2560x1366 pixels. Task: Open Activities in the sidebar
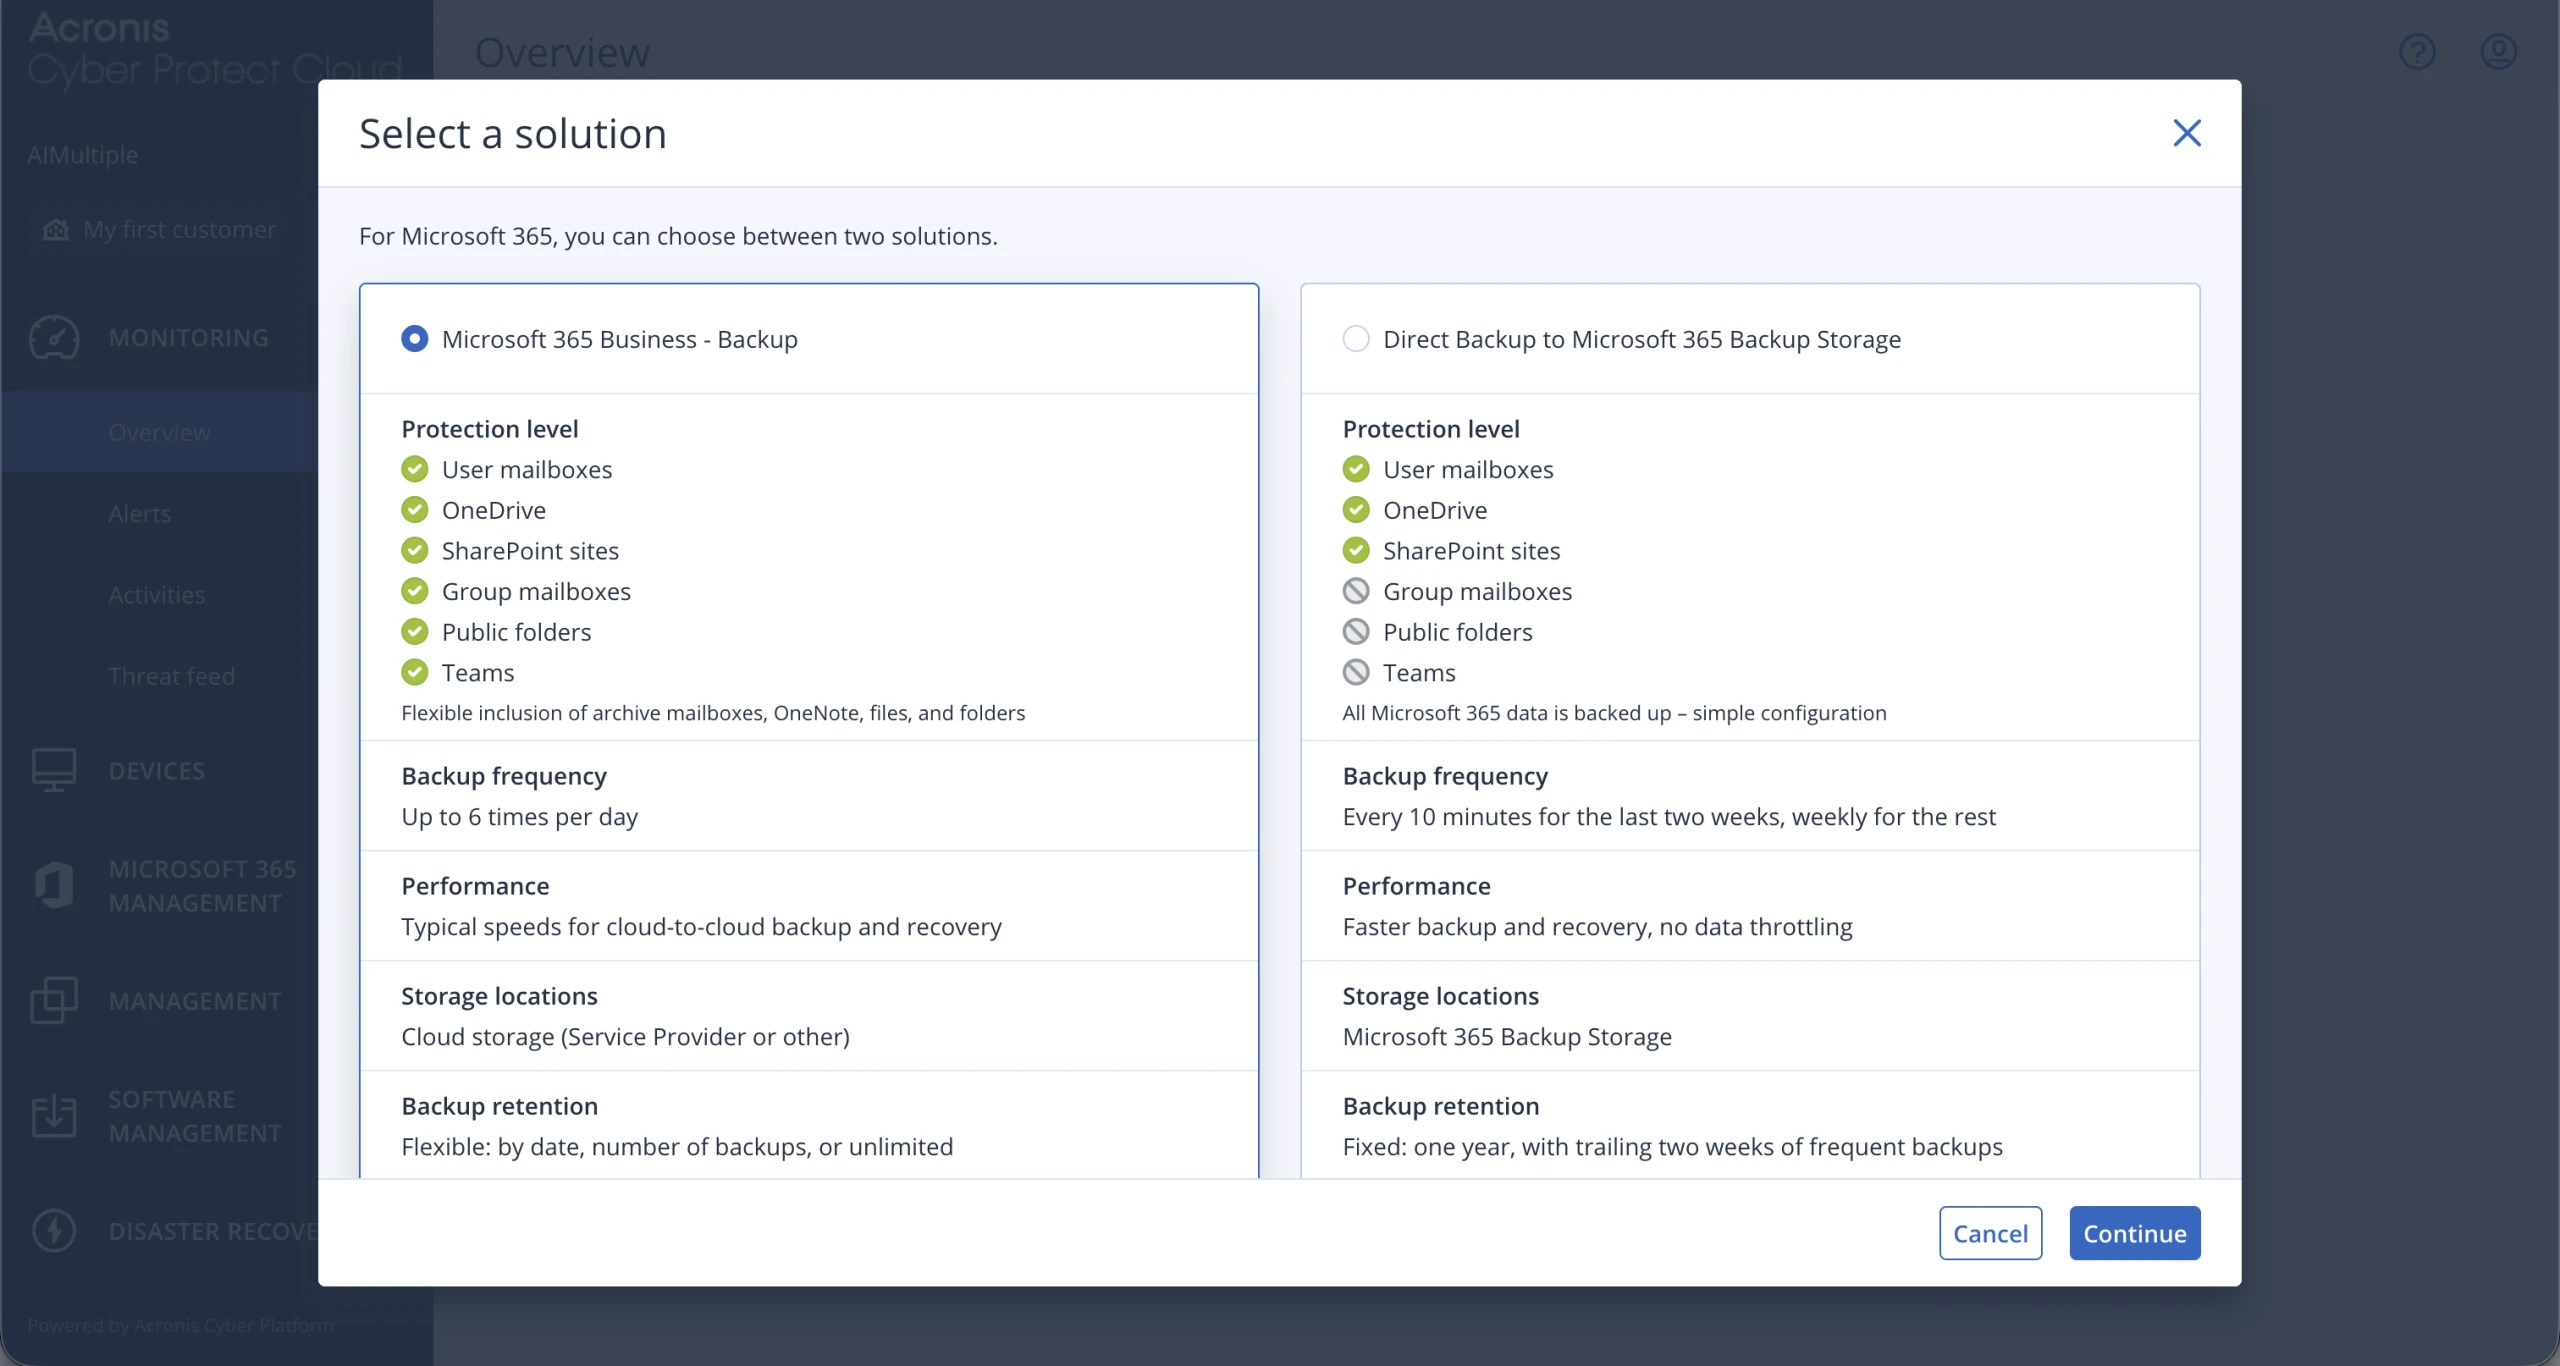coord(157,595)
